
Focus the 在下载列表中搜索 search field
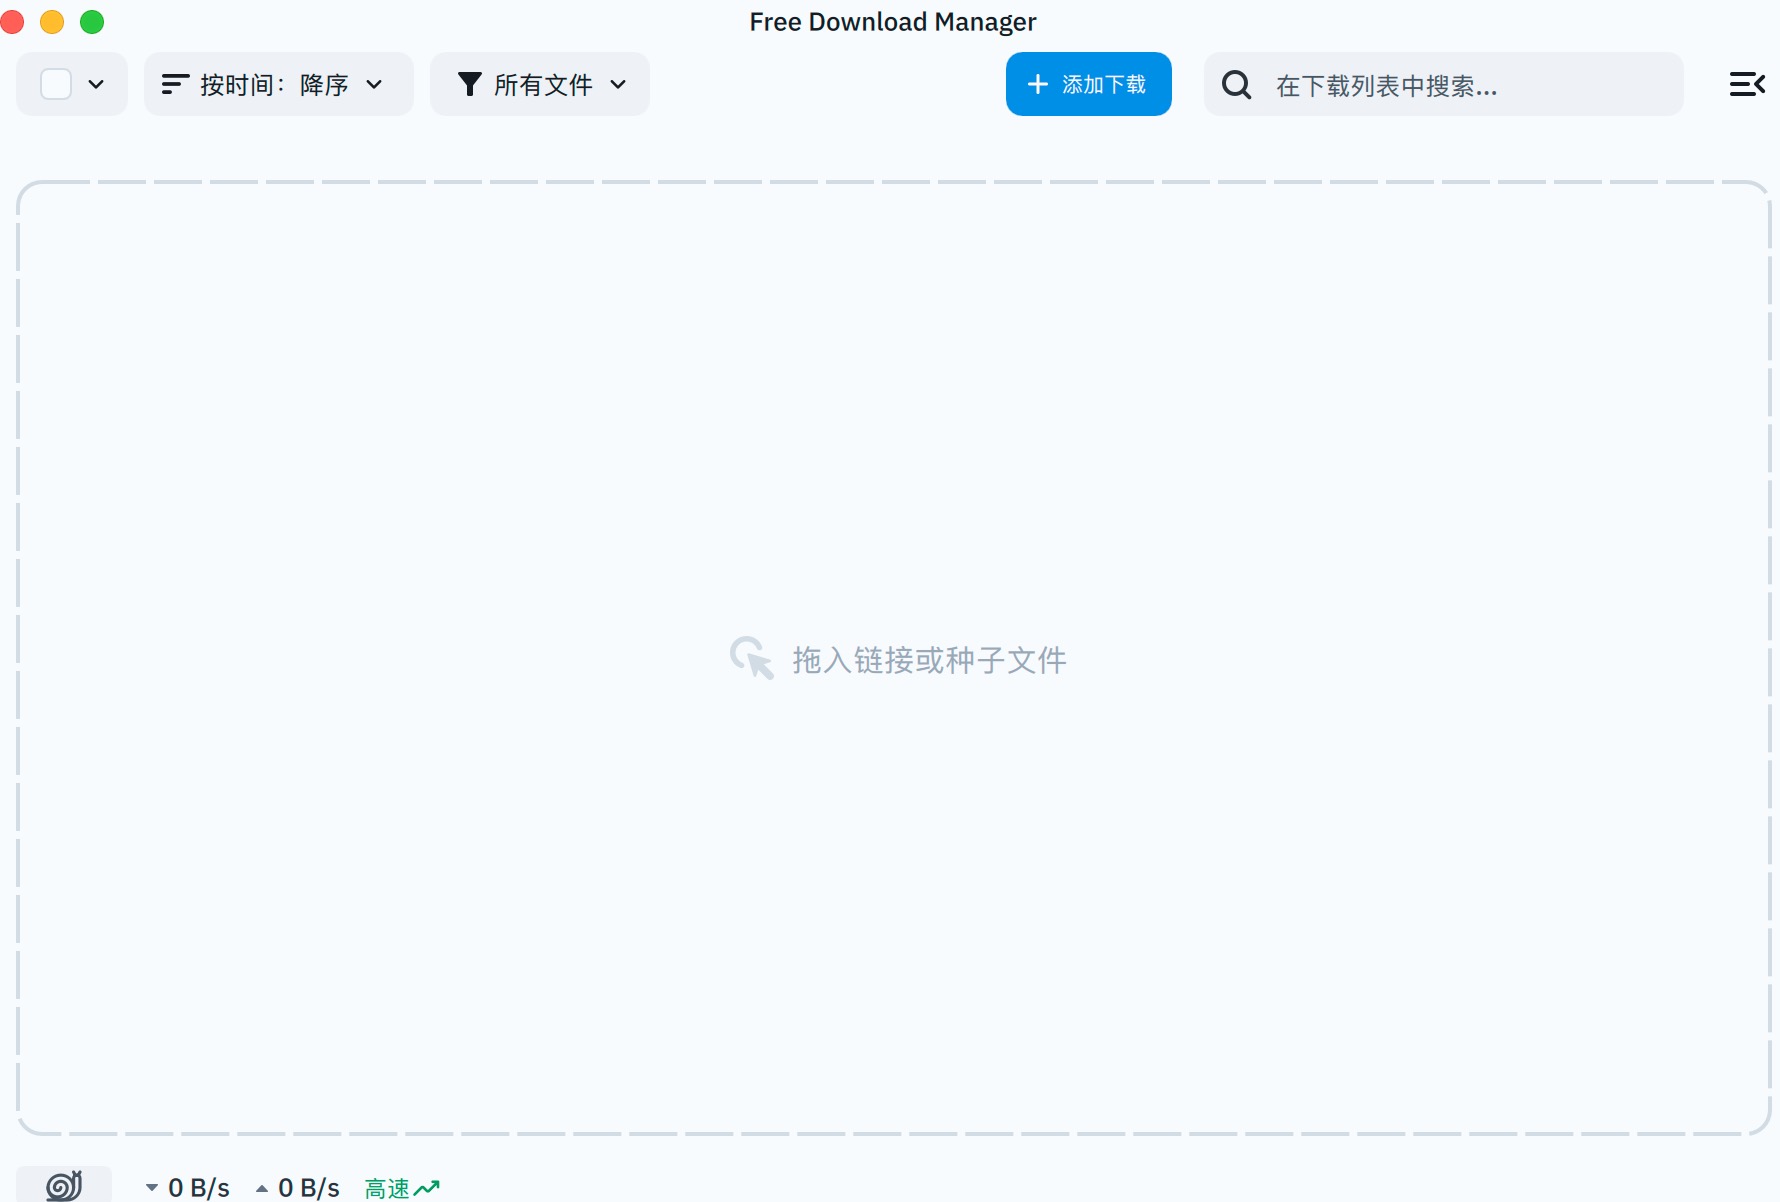click(x=1444, y=84)
